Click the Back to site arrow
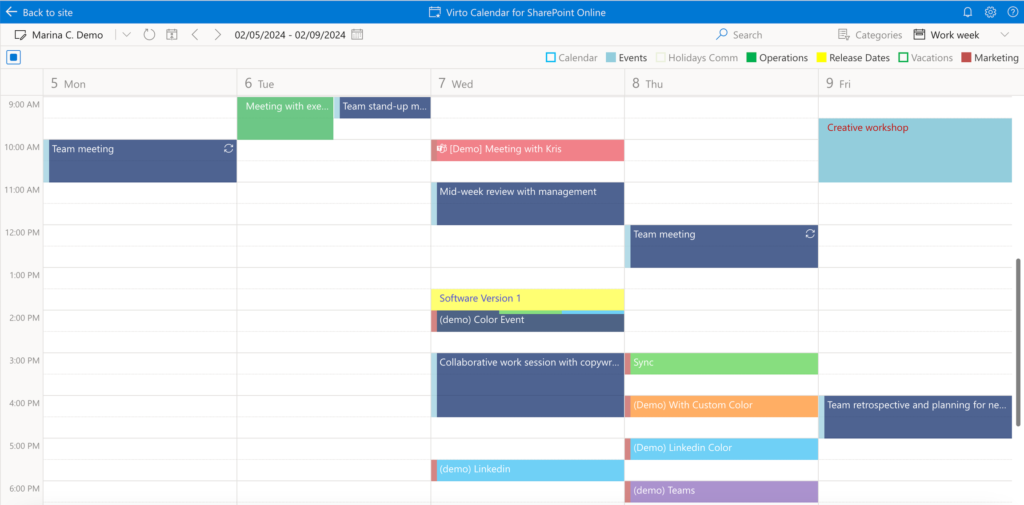The width and height of the screenshot is (1024, 505). point(11,12)
